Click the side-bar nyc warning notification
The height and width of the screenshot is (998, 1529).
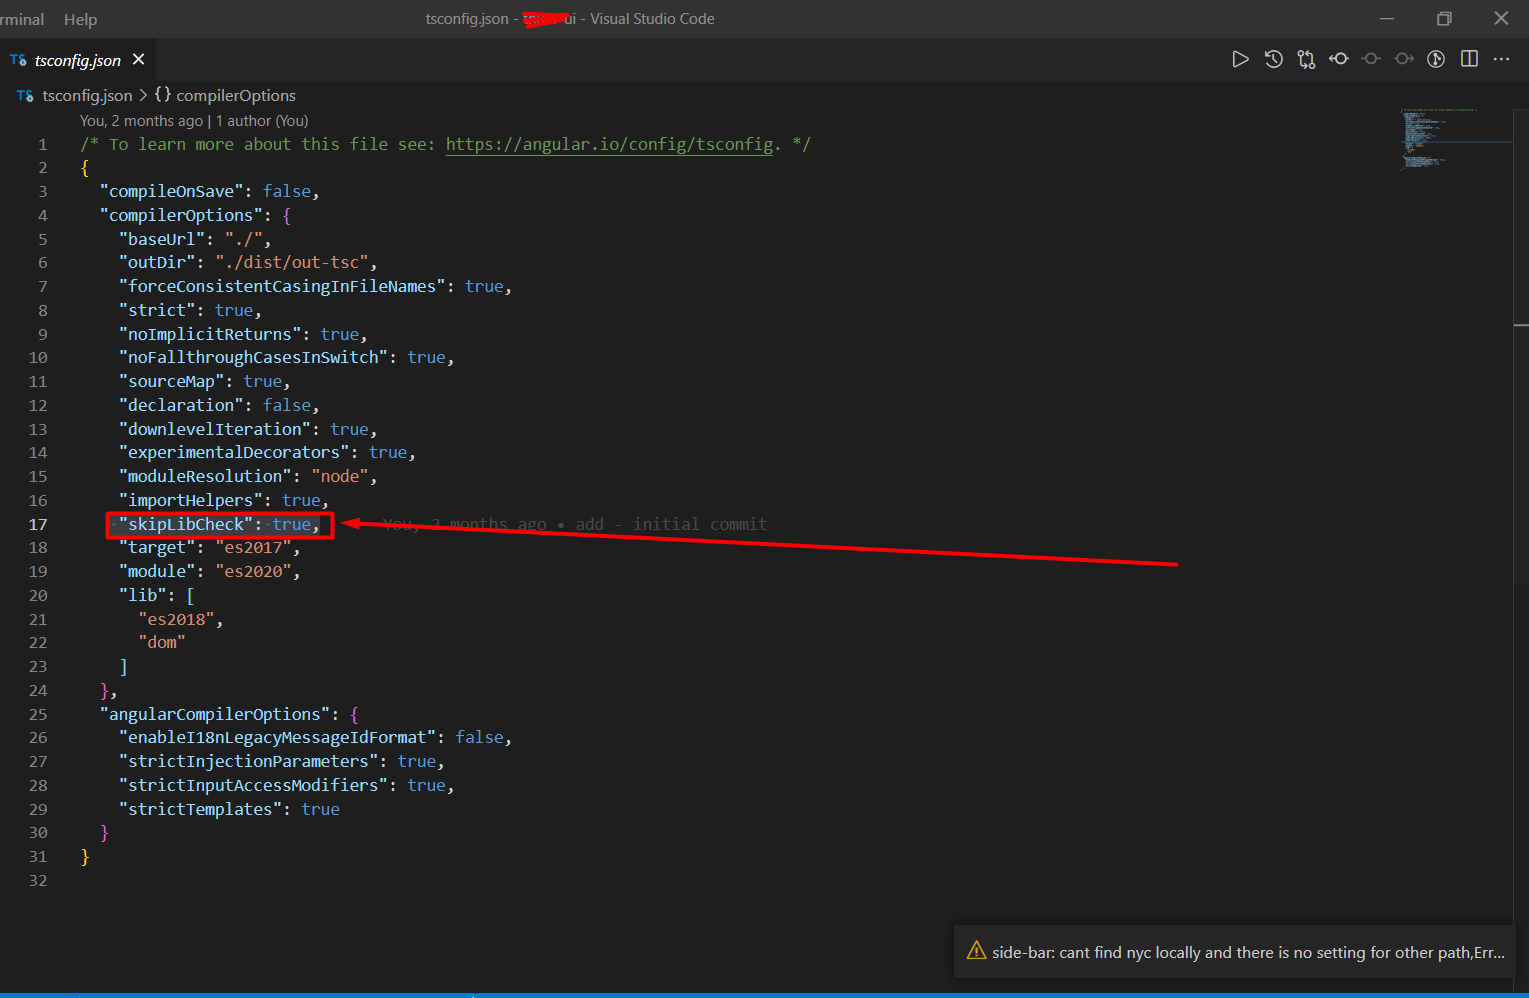point(1234,952)
